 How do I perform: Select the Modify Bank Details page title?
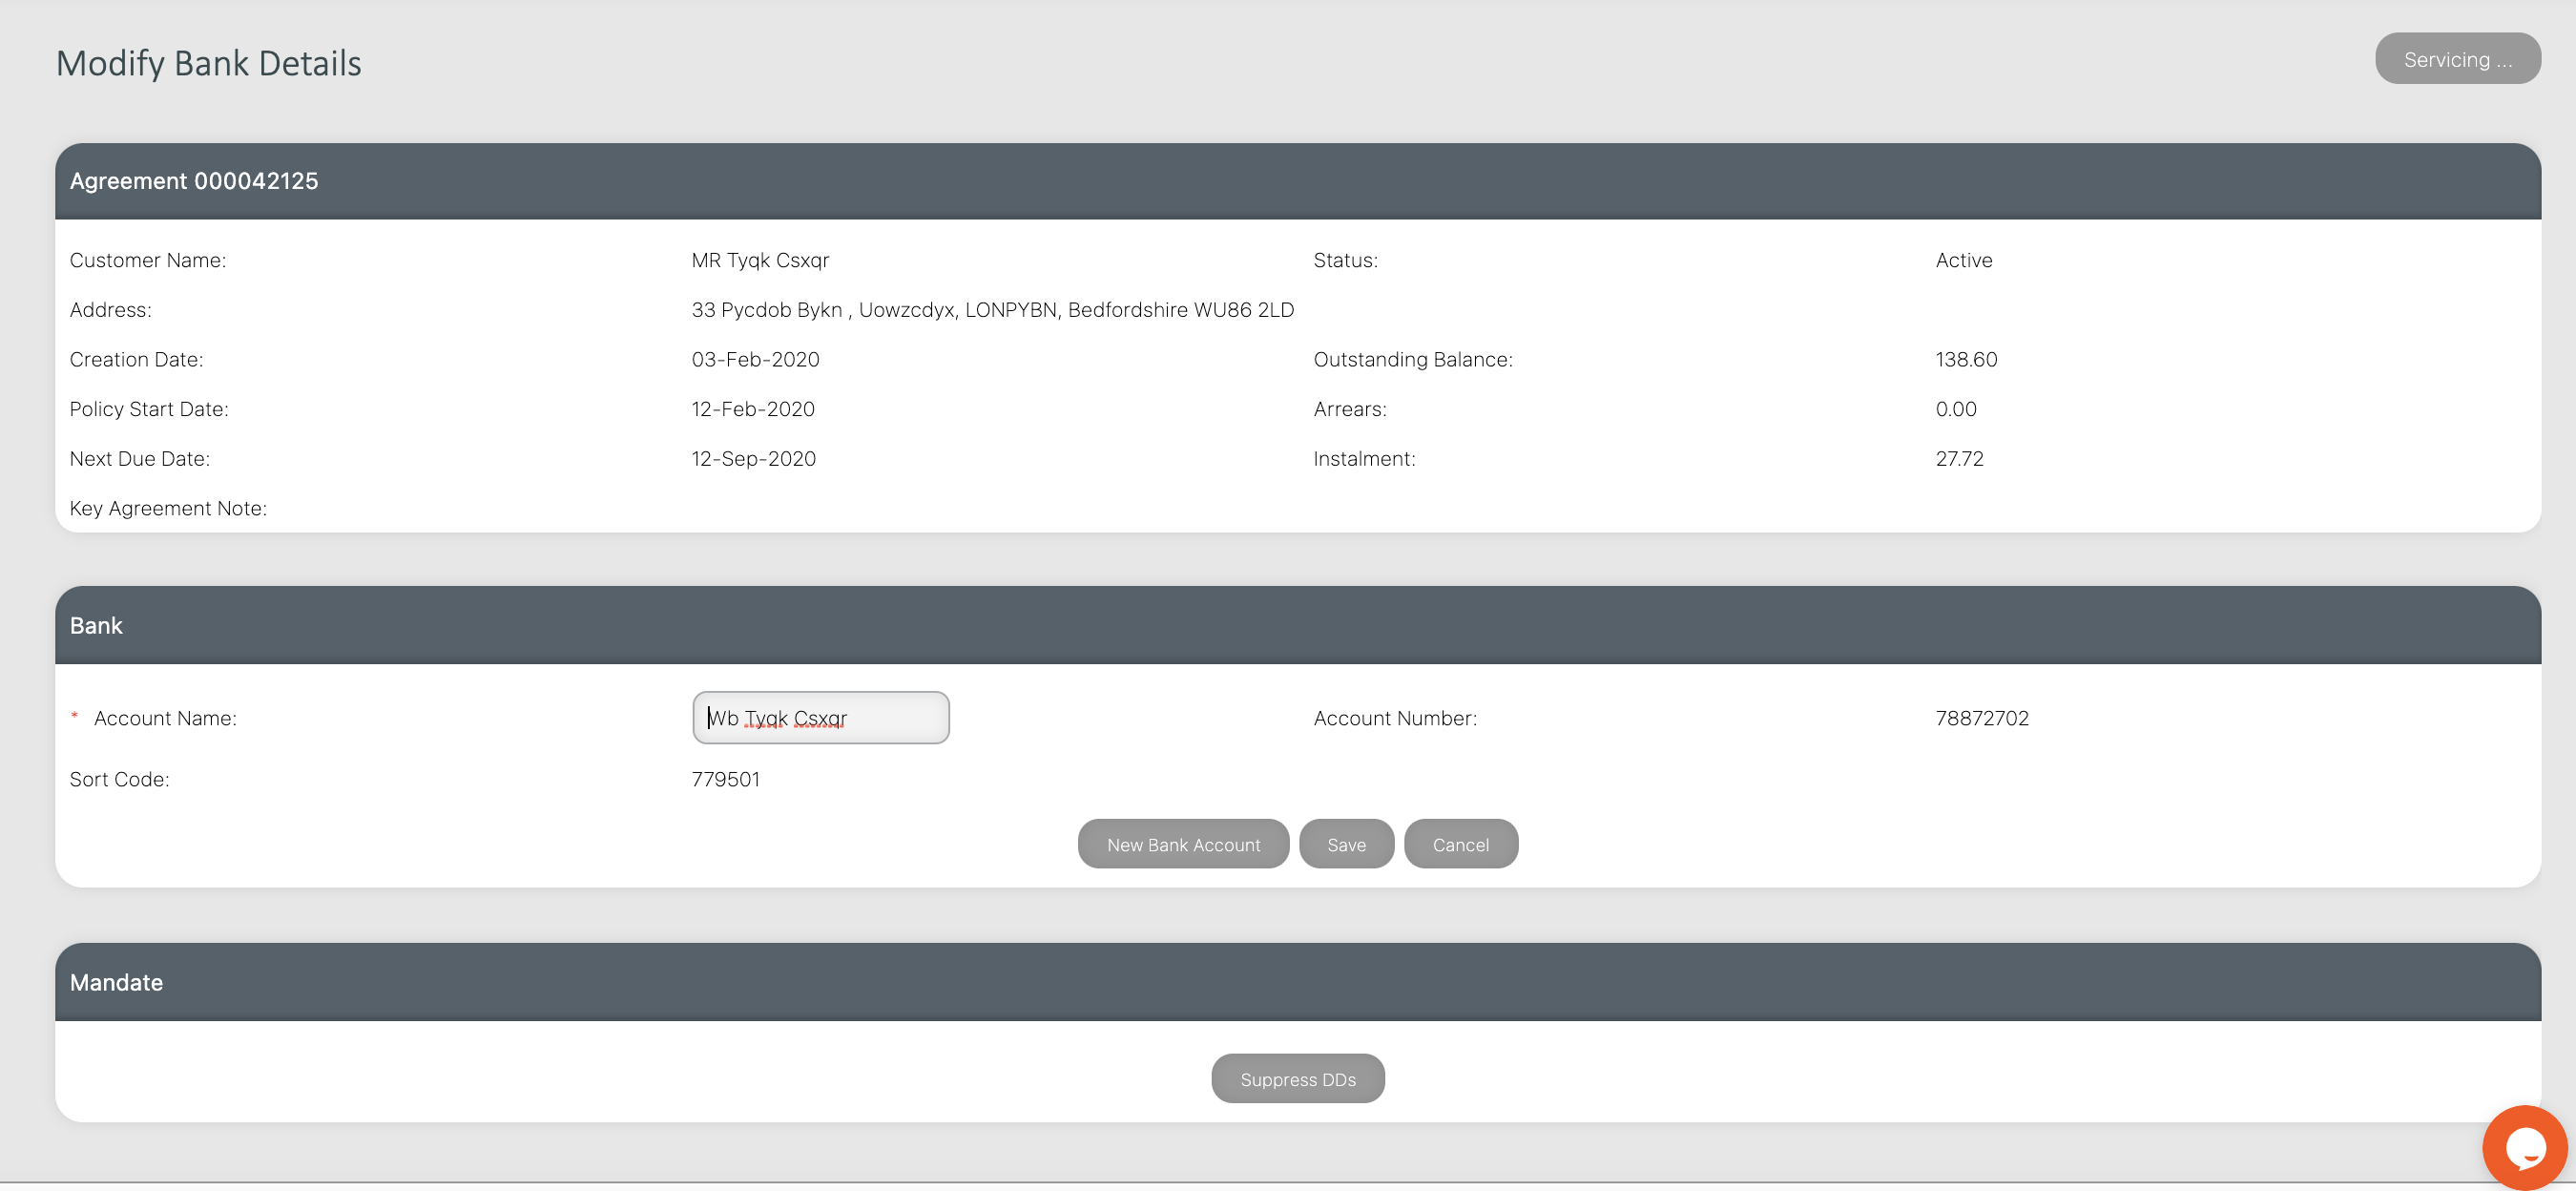208,63
